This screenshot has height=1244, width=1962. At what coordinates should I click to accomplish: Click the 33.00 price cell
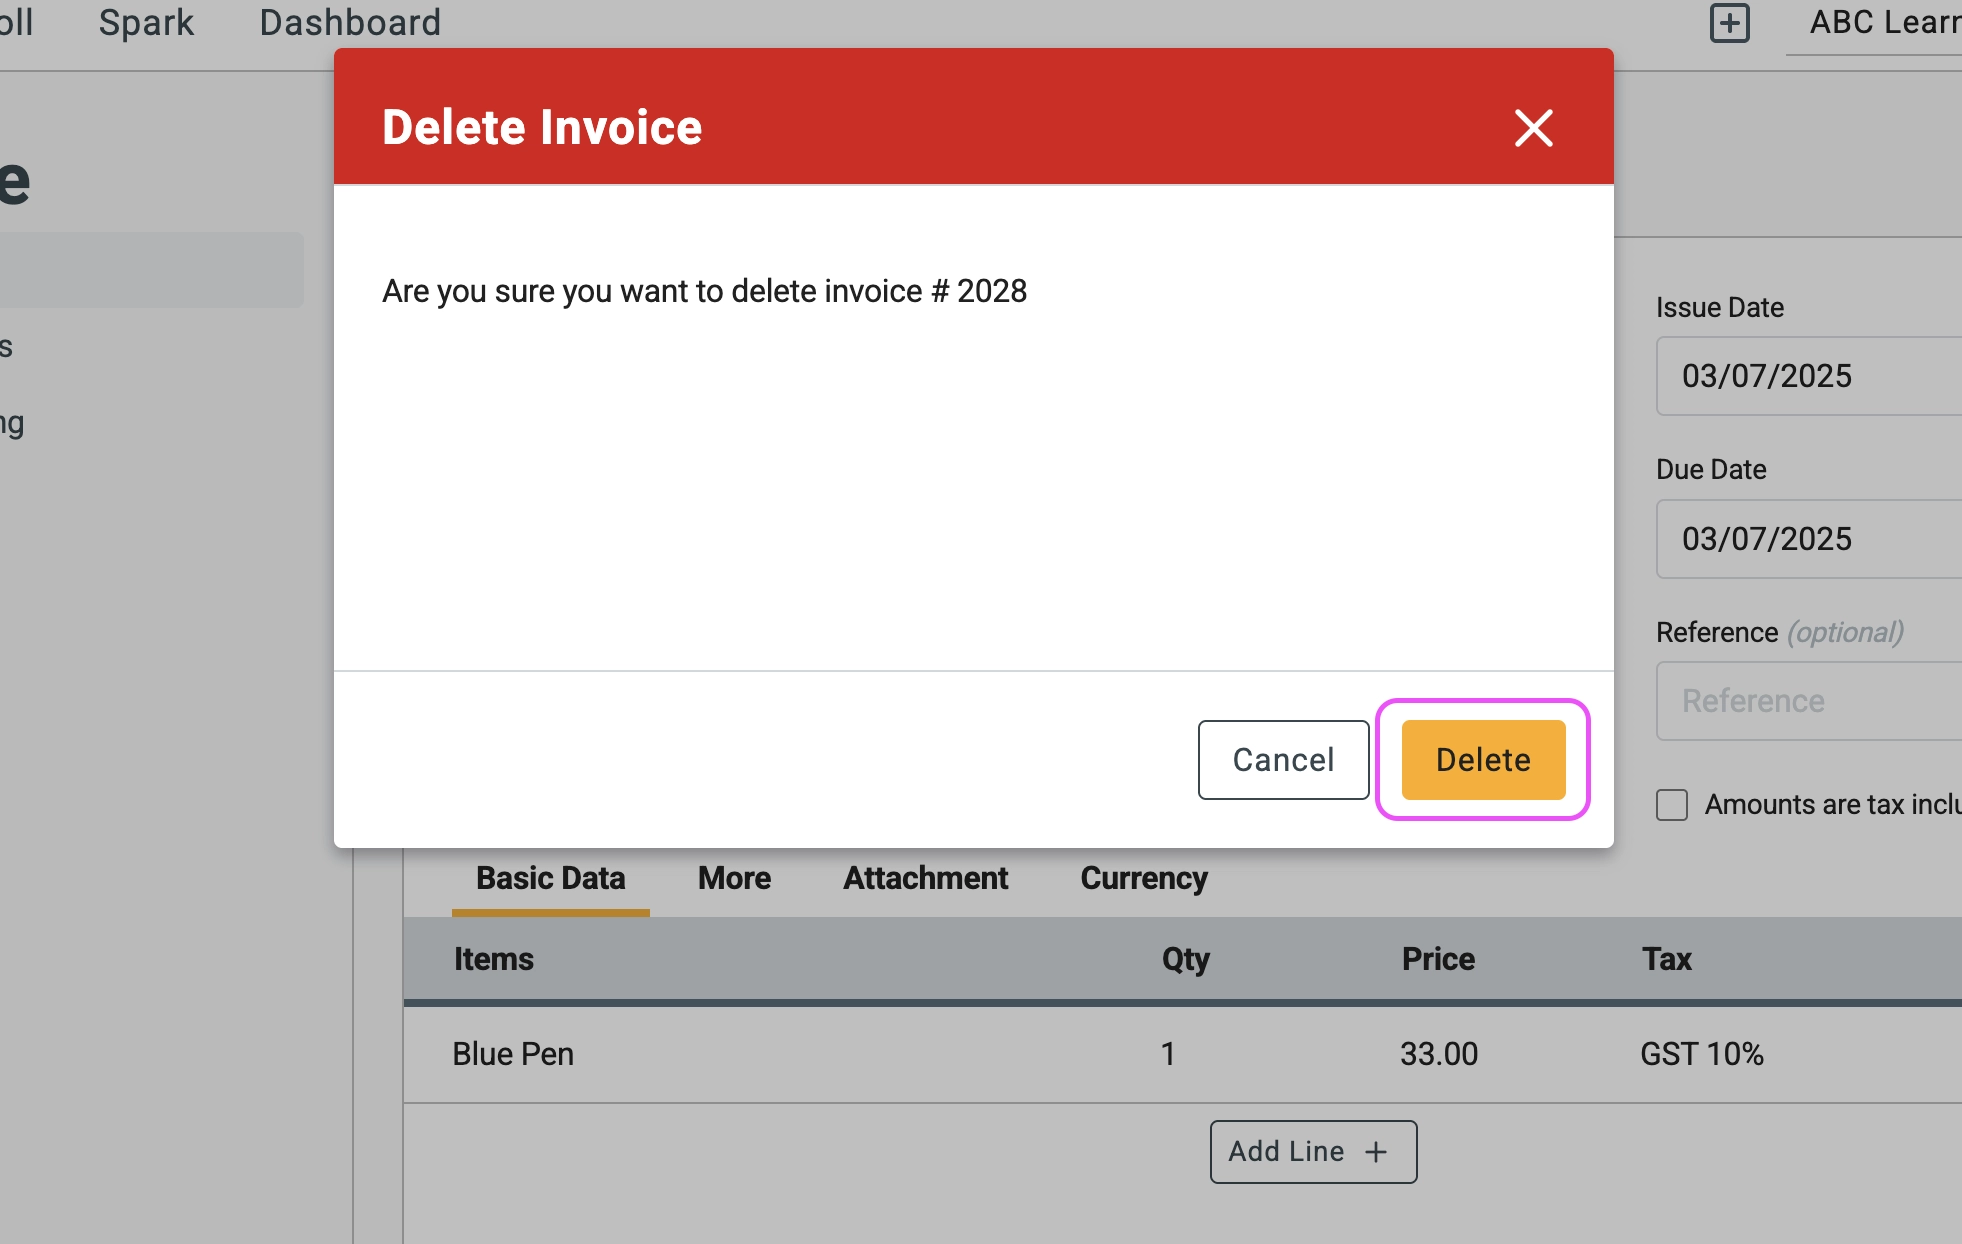[1438, 1054]
